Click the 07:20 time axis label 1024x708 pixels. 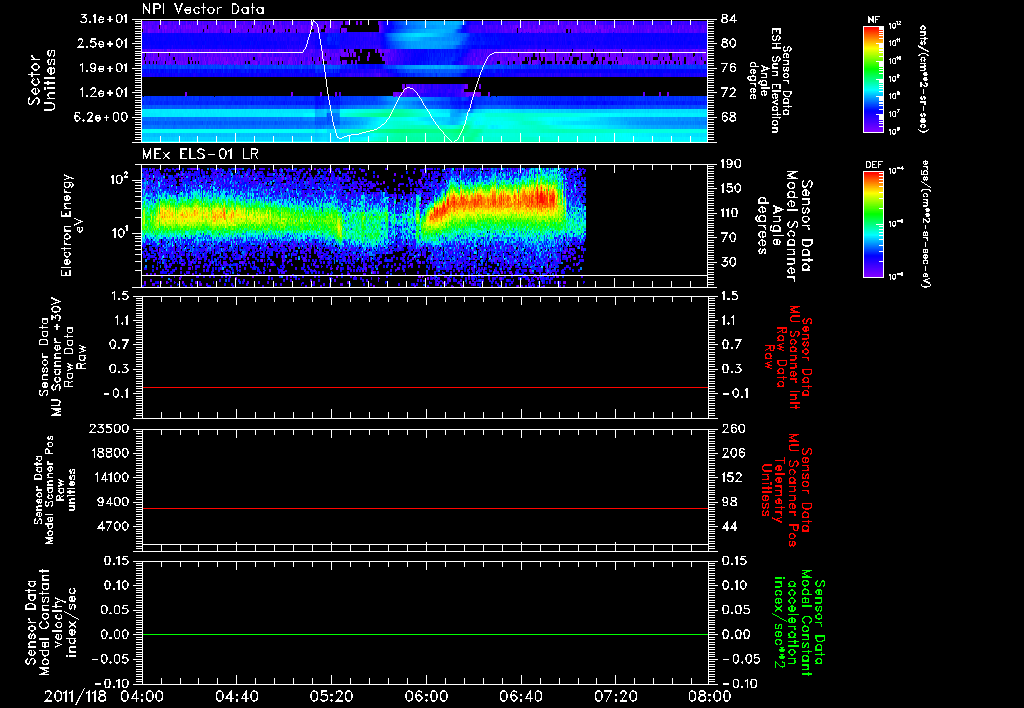coord(615,696)
